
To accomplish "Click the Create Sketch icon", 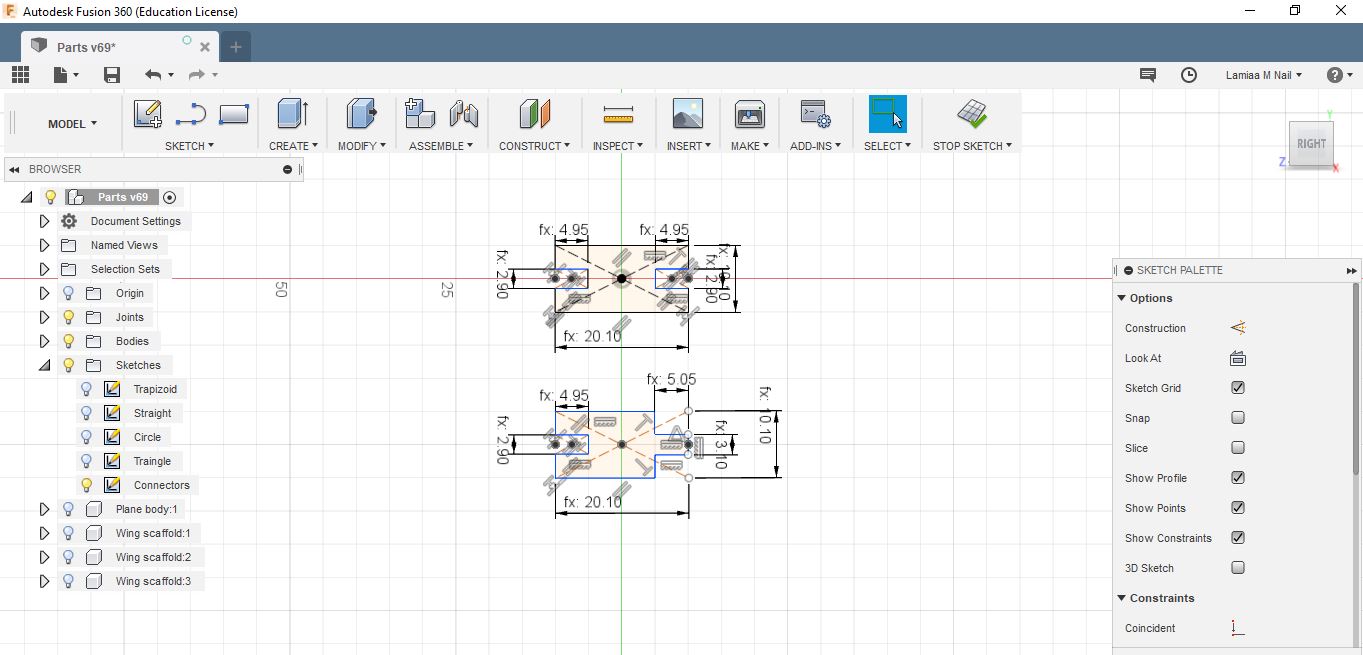I will (x=147, y=114).
